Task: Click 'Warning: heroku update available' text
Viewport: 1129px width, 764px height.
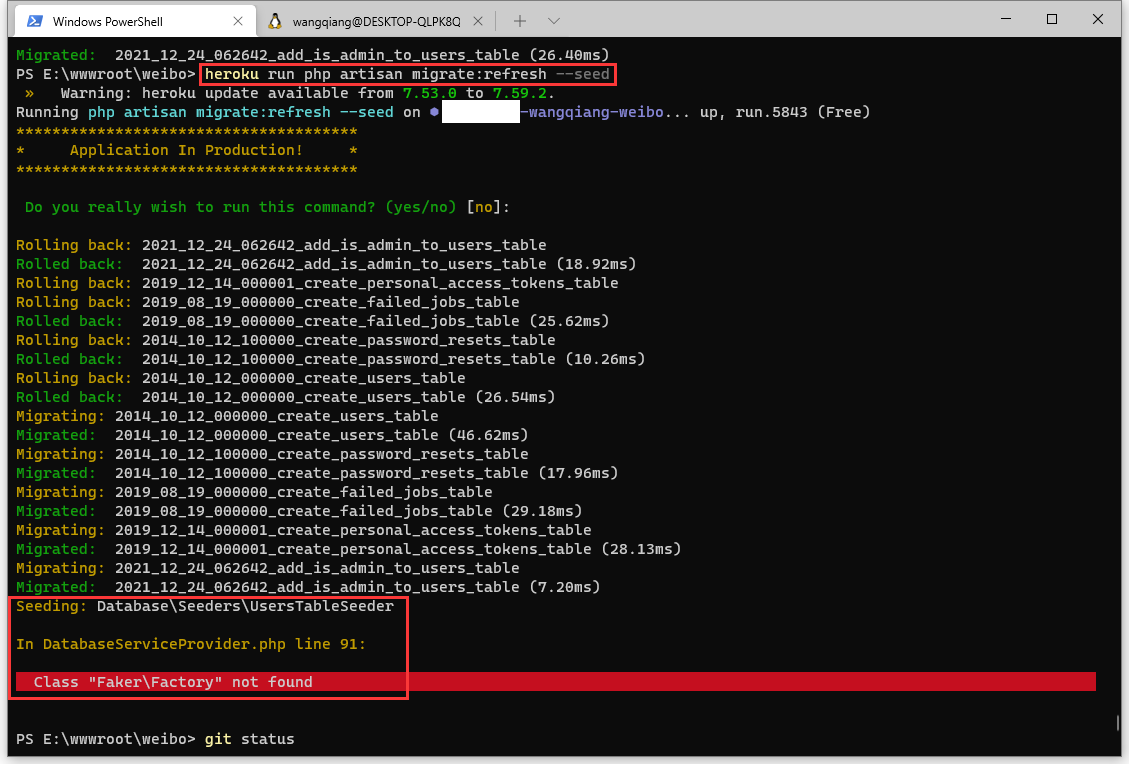Action: pos(307,94)
